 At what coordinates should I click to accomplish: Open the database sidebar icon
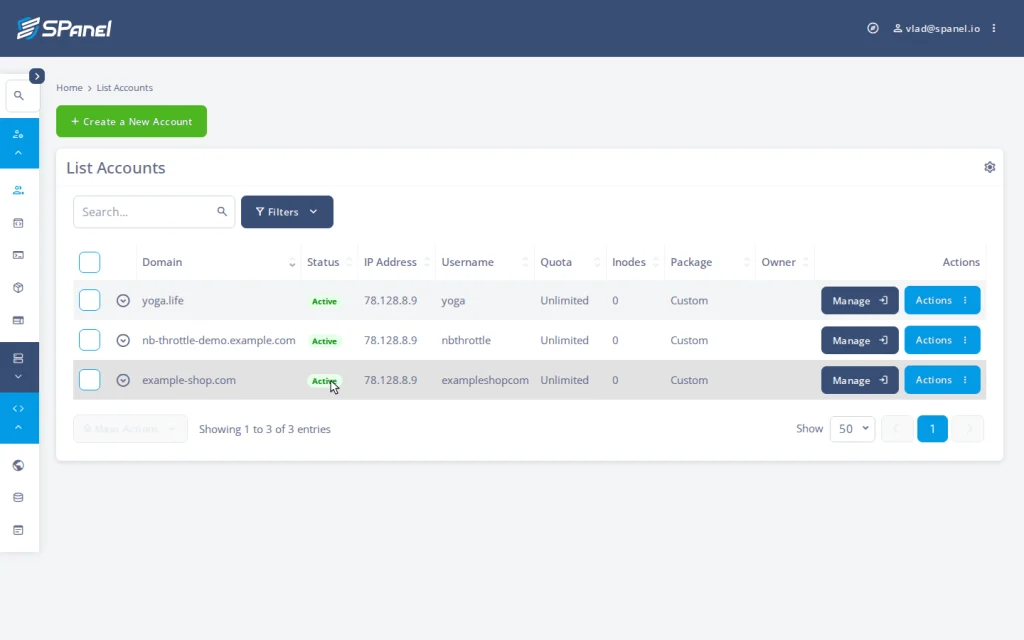pos(18,498)
